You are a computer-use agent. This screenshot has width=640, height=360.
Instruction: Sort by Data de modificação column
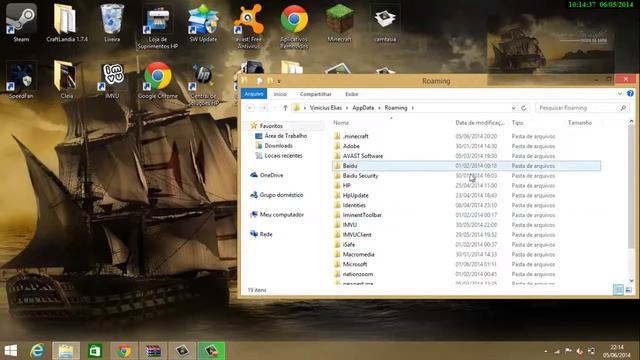click(x=480, y=122)
